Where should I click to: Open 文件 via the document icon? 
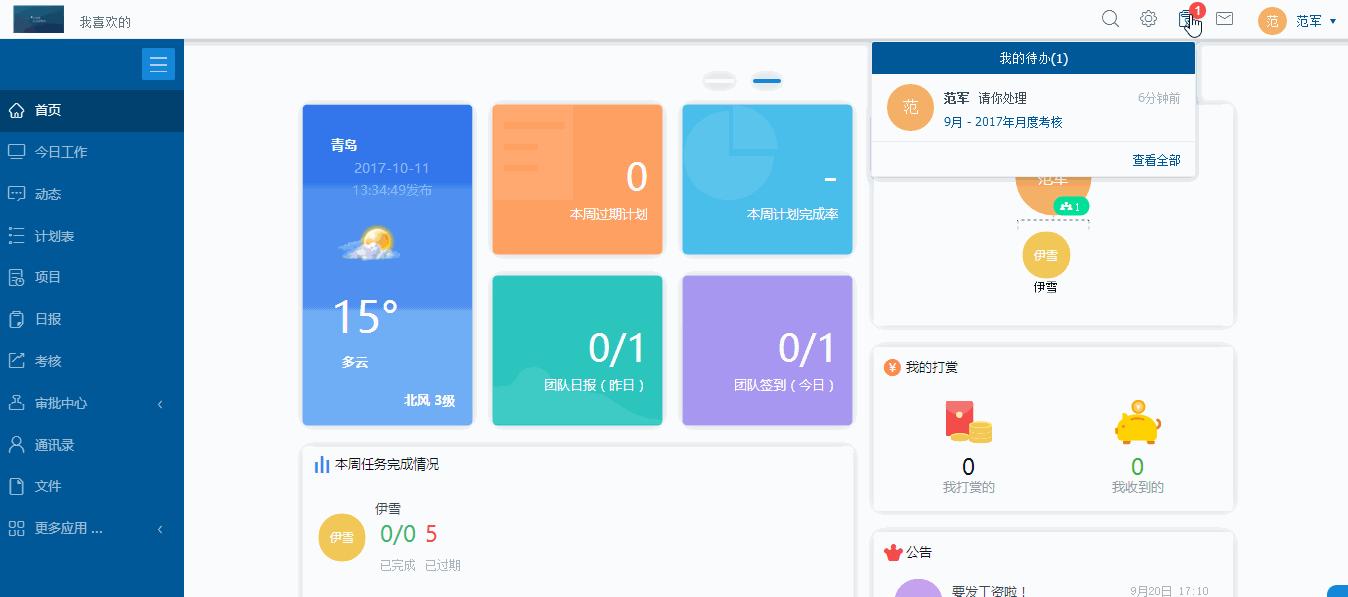(16, 486)
